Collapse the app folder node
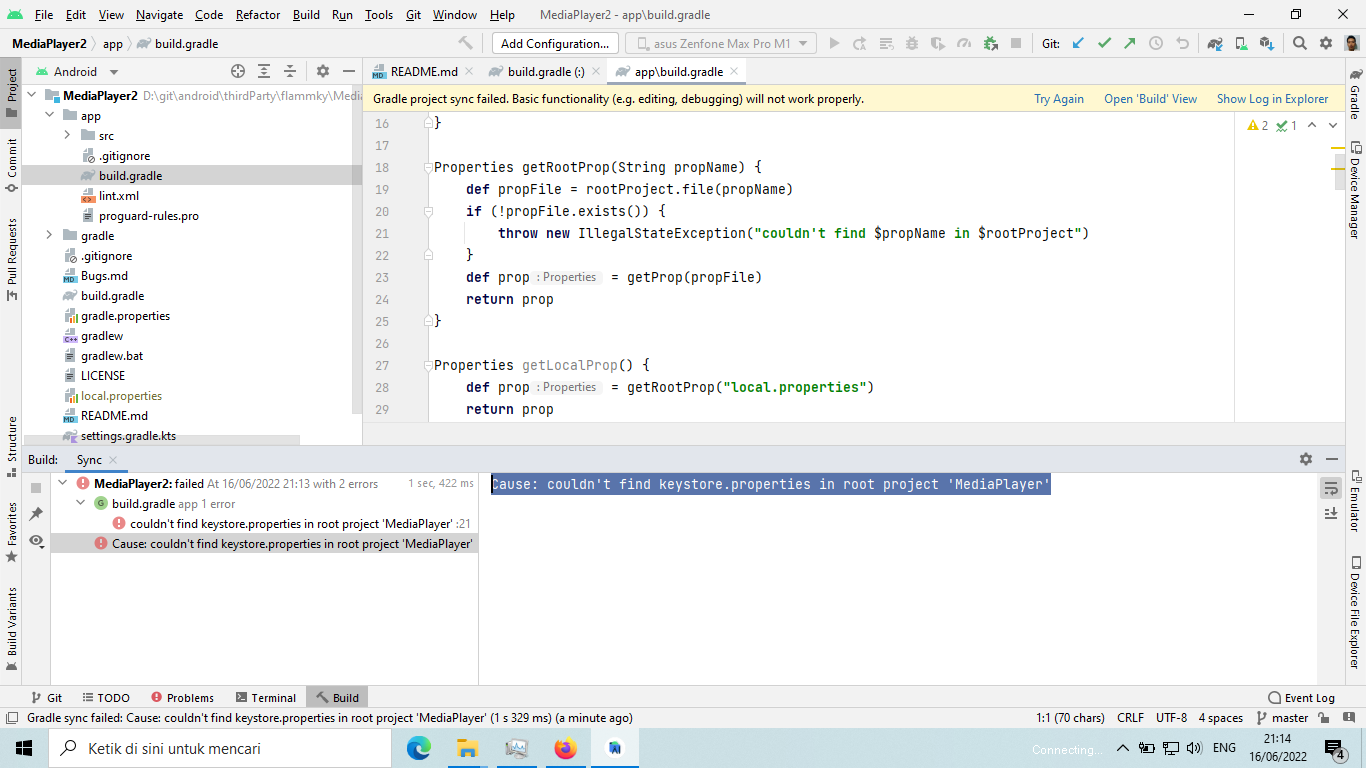The height and width of the screenshot is (768, 1366). pyautogui.click(x=49, y=115)
